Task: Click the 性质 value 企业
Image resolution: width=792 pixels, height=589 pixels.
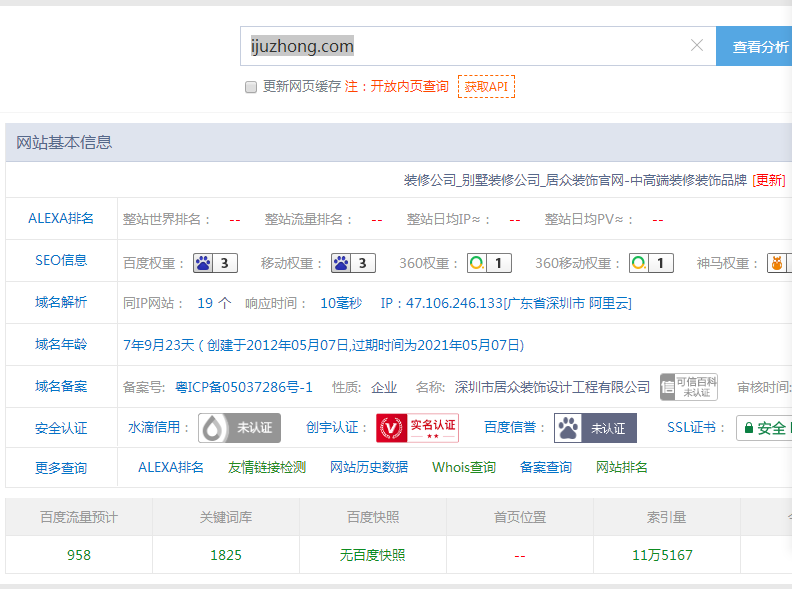Action: point(384,387)
